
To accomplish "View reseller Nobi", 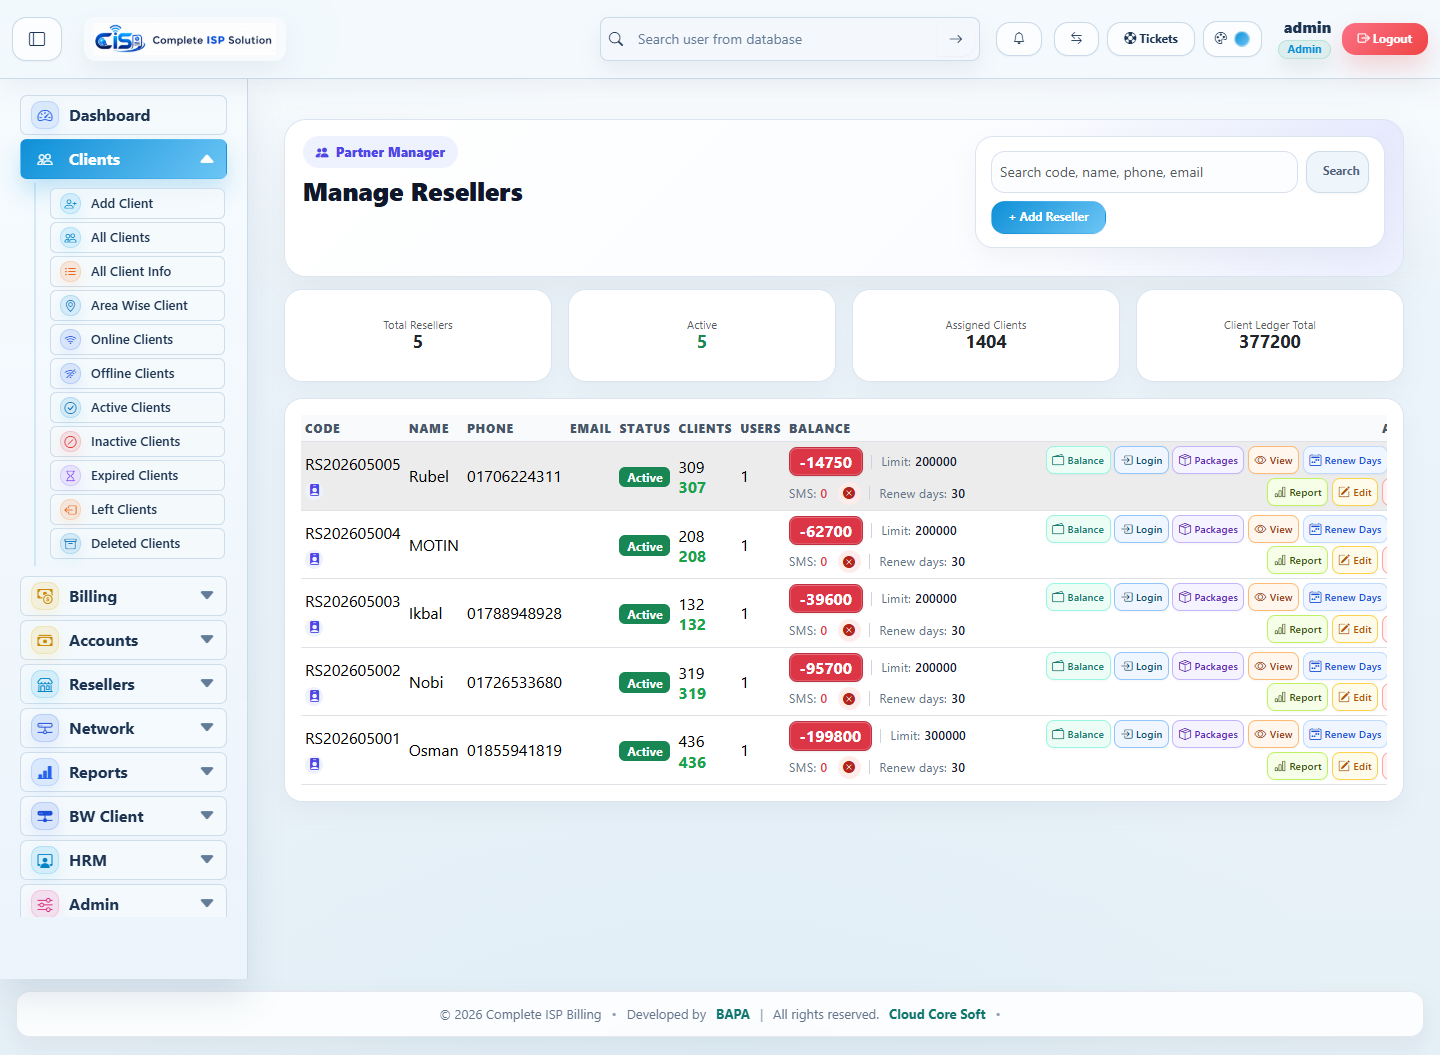I will [1274, 667].
